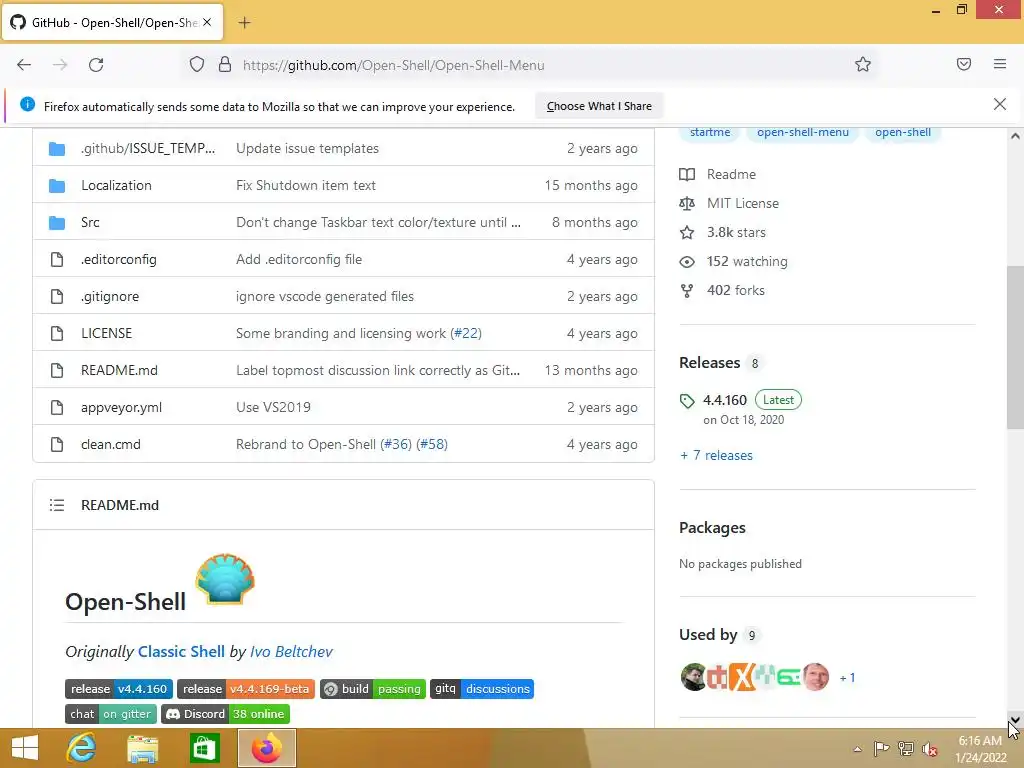View the MIT License link

(x=743, y=204)
